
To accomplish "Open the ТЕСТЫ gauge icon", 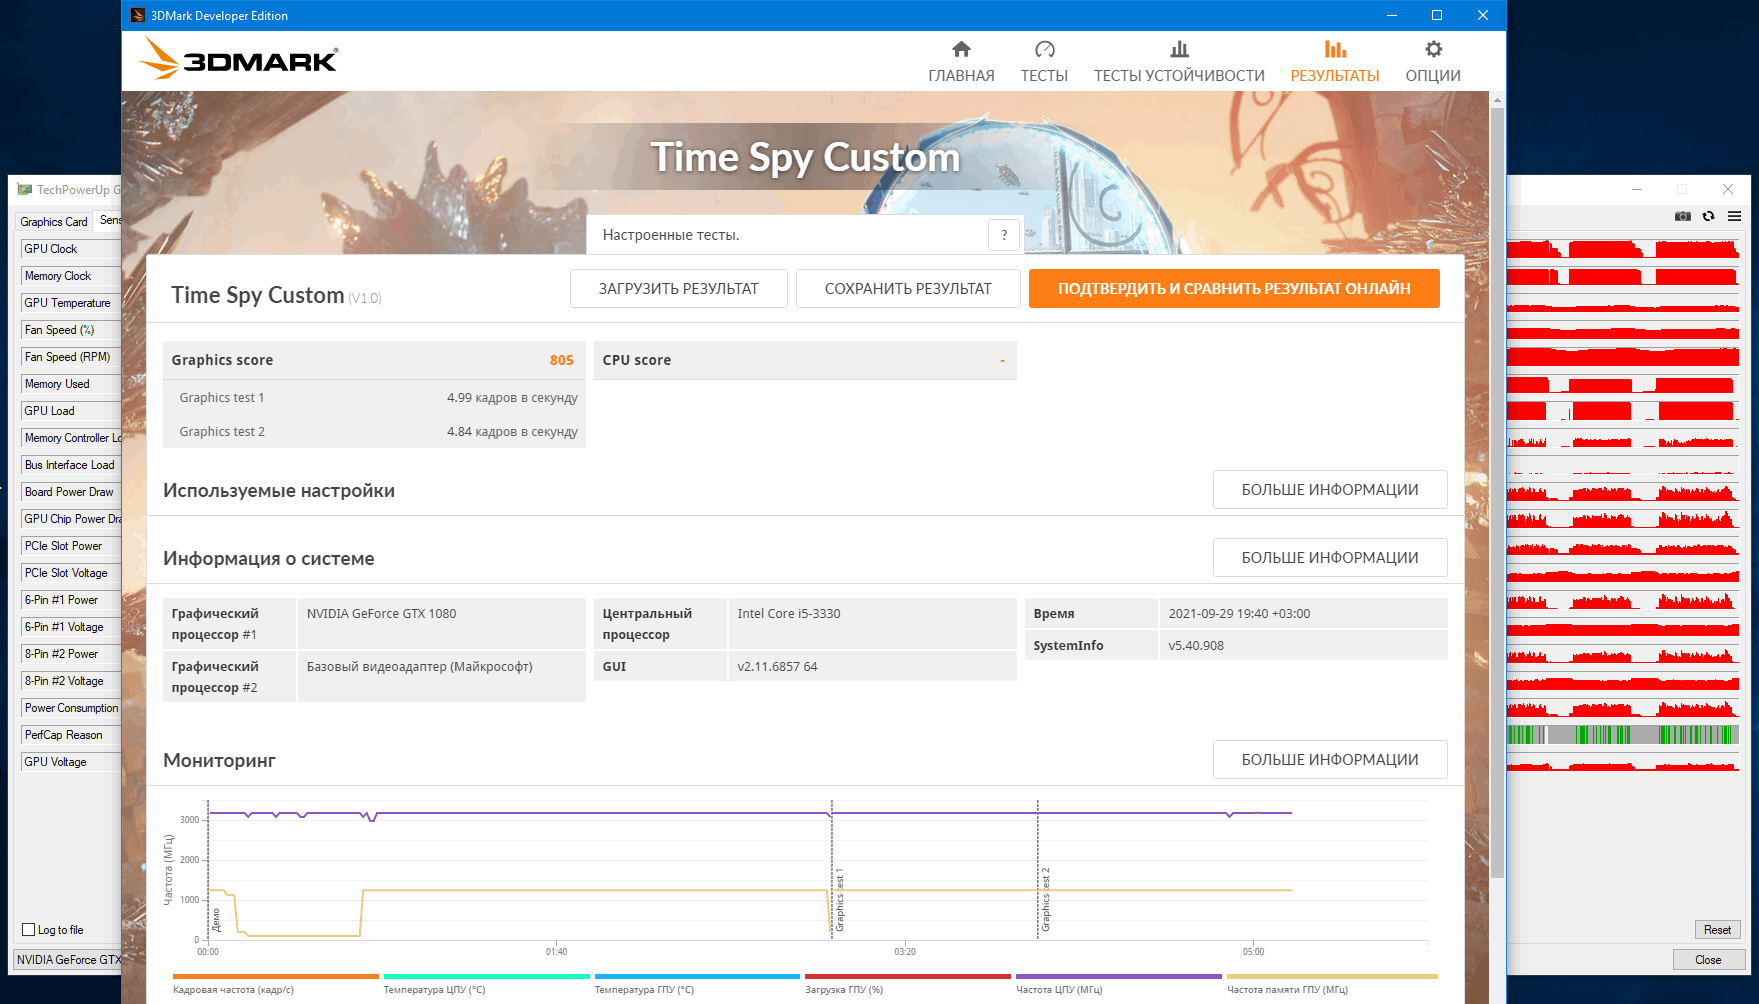I will [x=1044, y=49].
